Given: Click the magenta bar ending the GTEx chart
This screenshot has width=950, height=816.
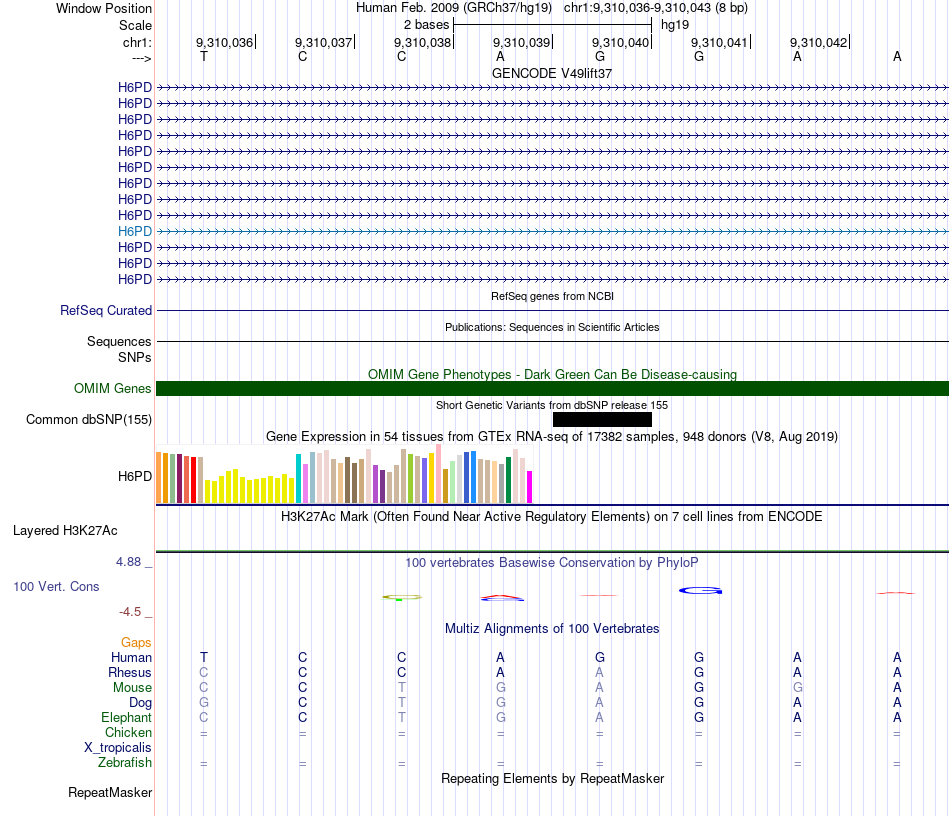Looking at the screenshot, I should tap(530, 487).
